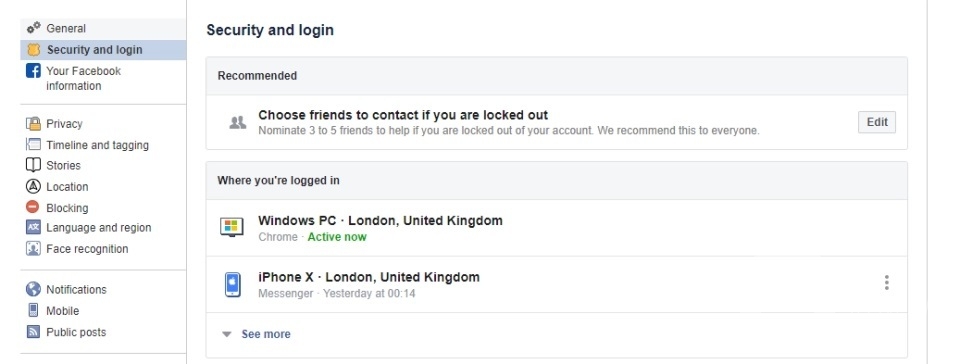Viewport: 960px width, 364px height.
Task: Go to Language and region settings
Action: 99,228
